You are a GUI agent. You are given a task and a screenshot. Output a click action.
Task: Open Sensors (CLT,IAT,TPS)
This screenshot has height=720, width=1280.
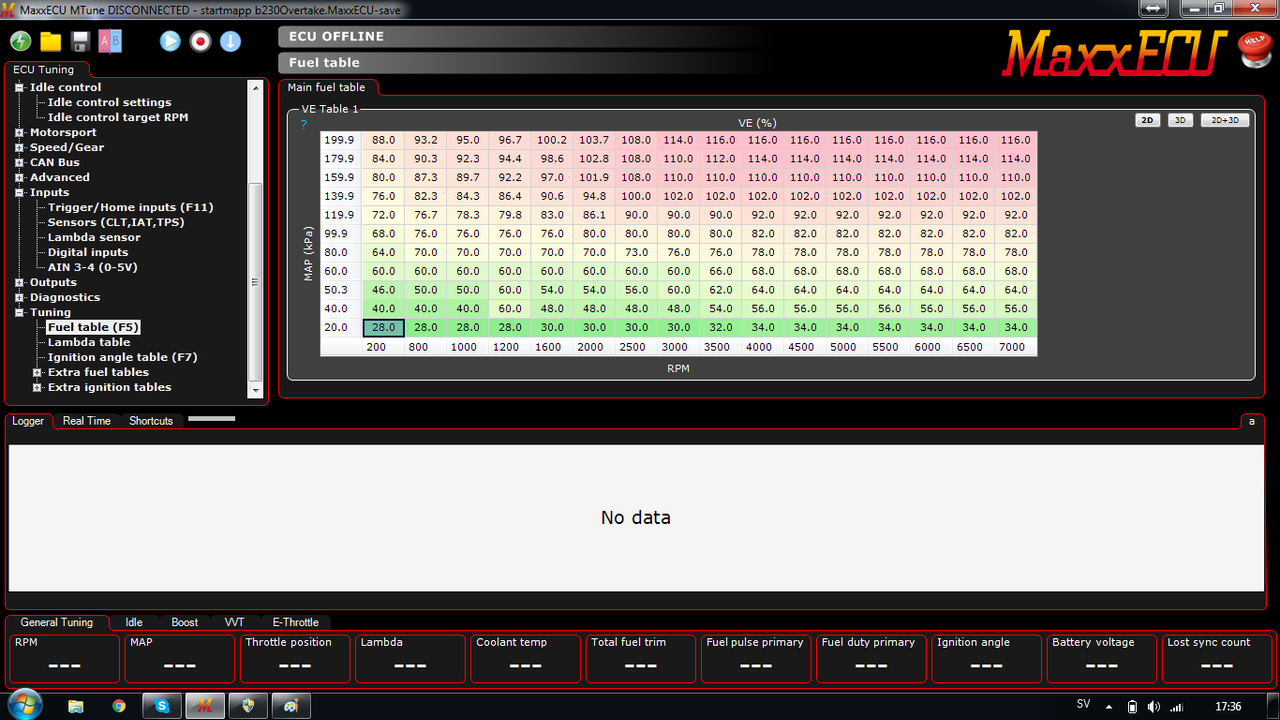[x=116, y=222]
